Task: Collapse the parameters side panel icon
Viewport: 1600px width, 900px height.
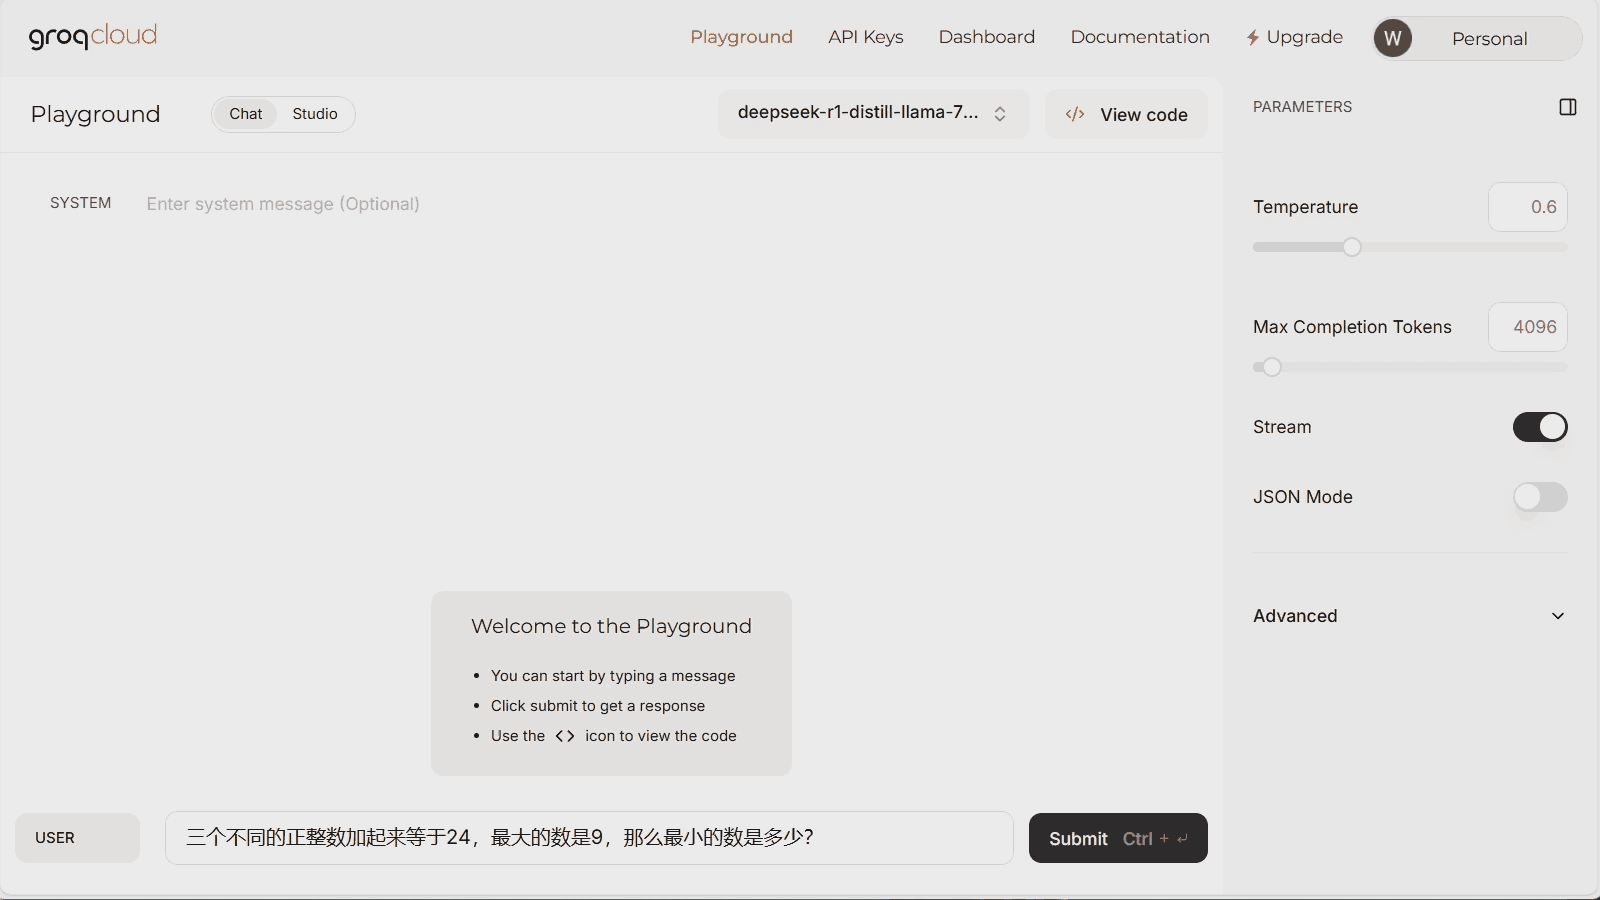Action: [1567, 107]
